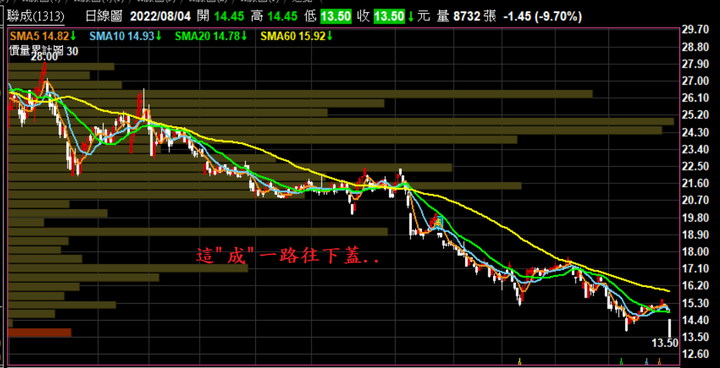Click the blue SMA10 marker on the bottom axis

click(x=647, y=361)
